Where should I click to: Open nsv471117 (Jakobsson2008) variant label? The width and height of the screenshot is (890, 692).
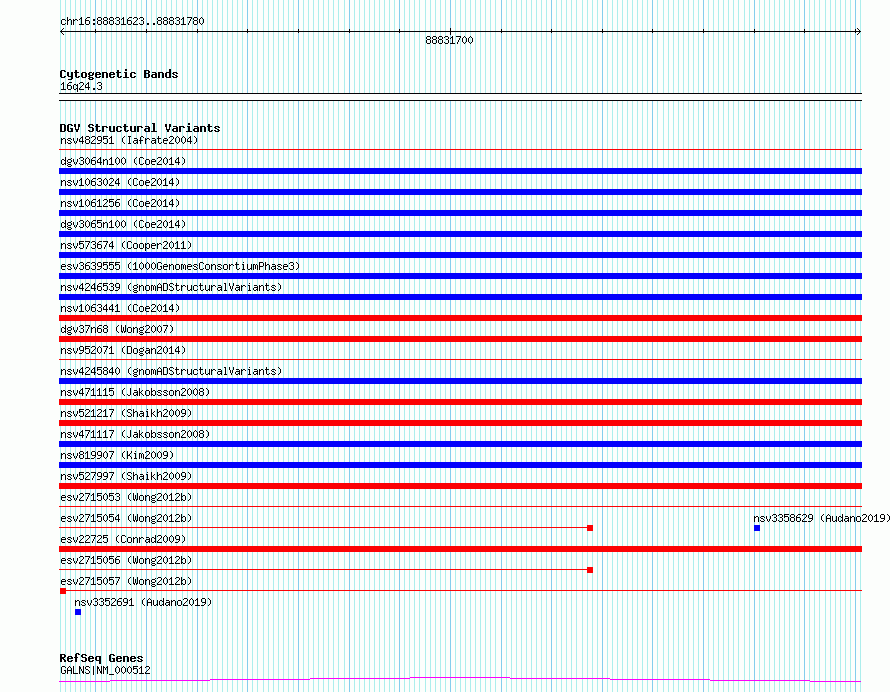tap(135, 434)
